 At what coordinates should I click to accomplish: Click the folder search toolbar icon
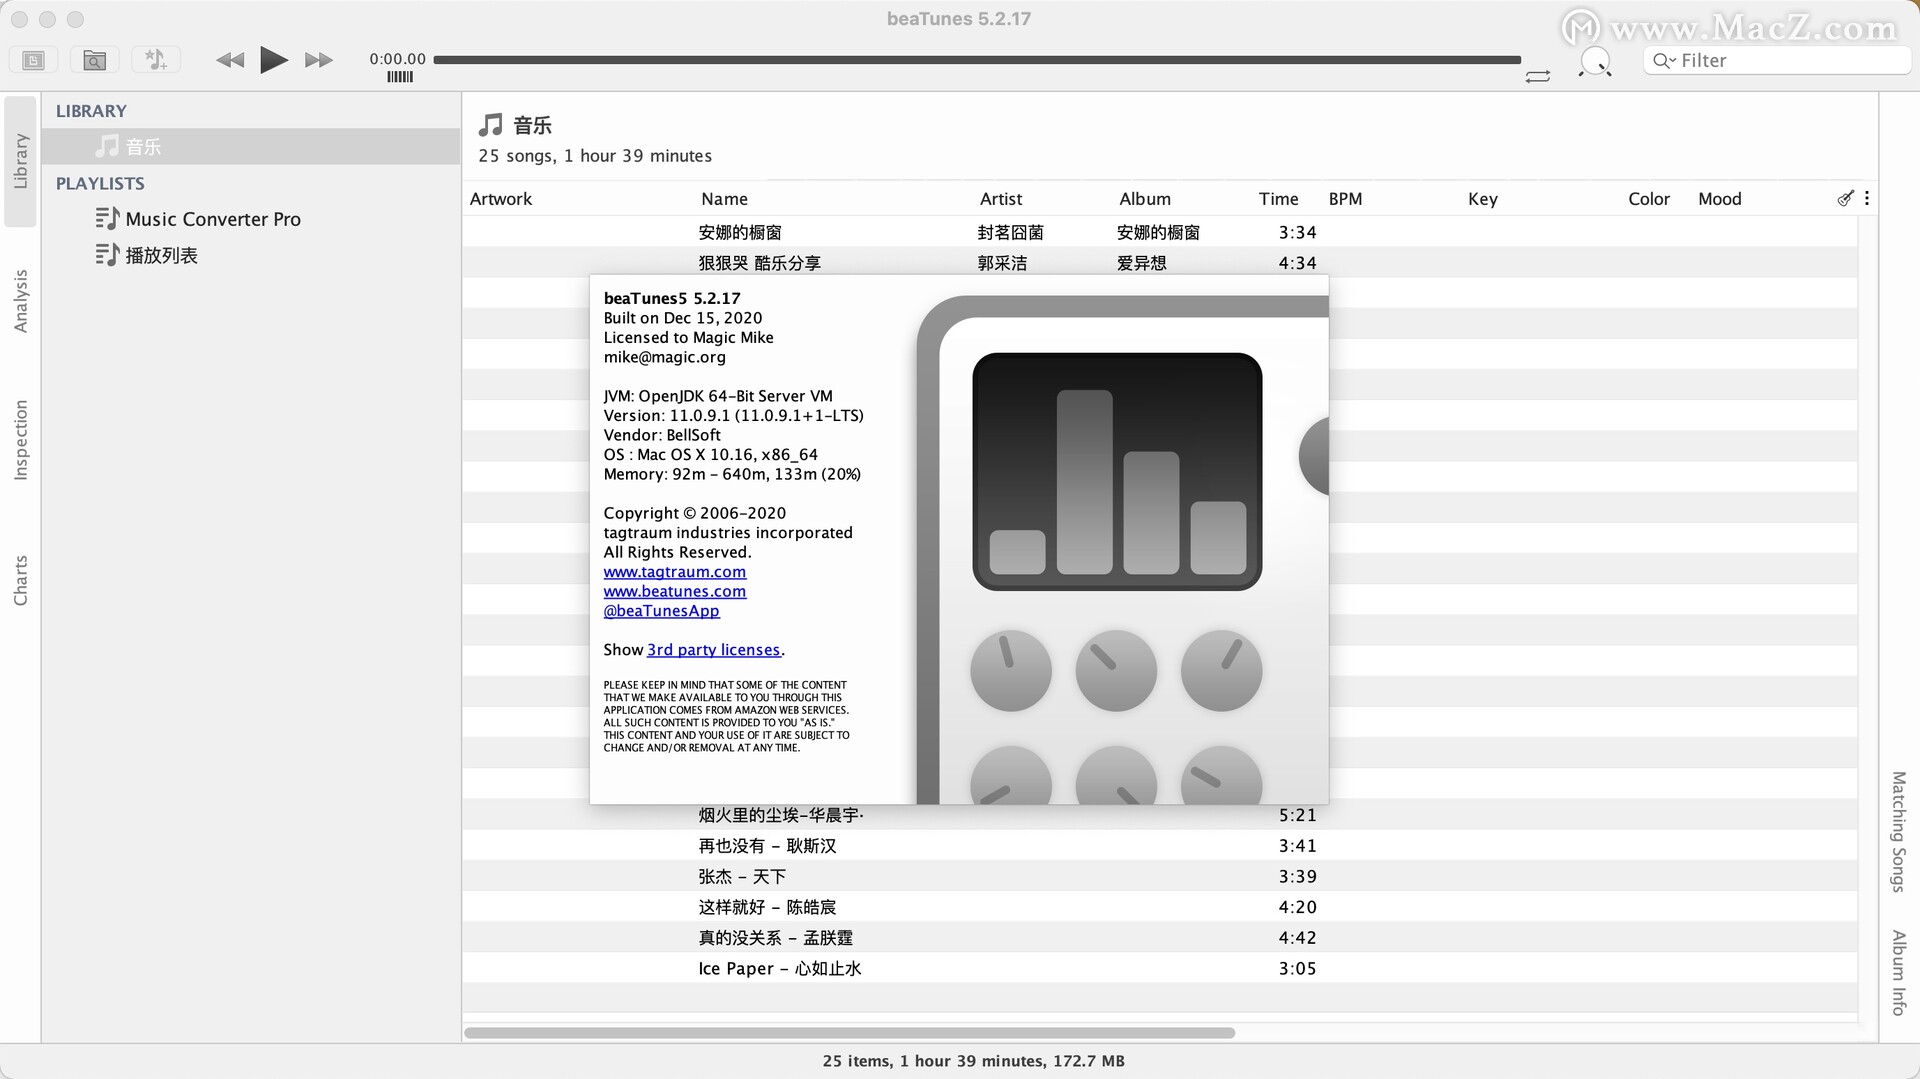point(93,60)
